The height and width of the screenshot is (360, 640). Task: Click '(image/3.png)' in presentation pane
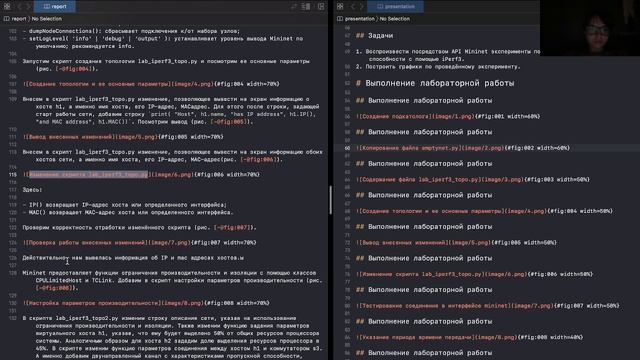click(502, 179)
